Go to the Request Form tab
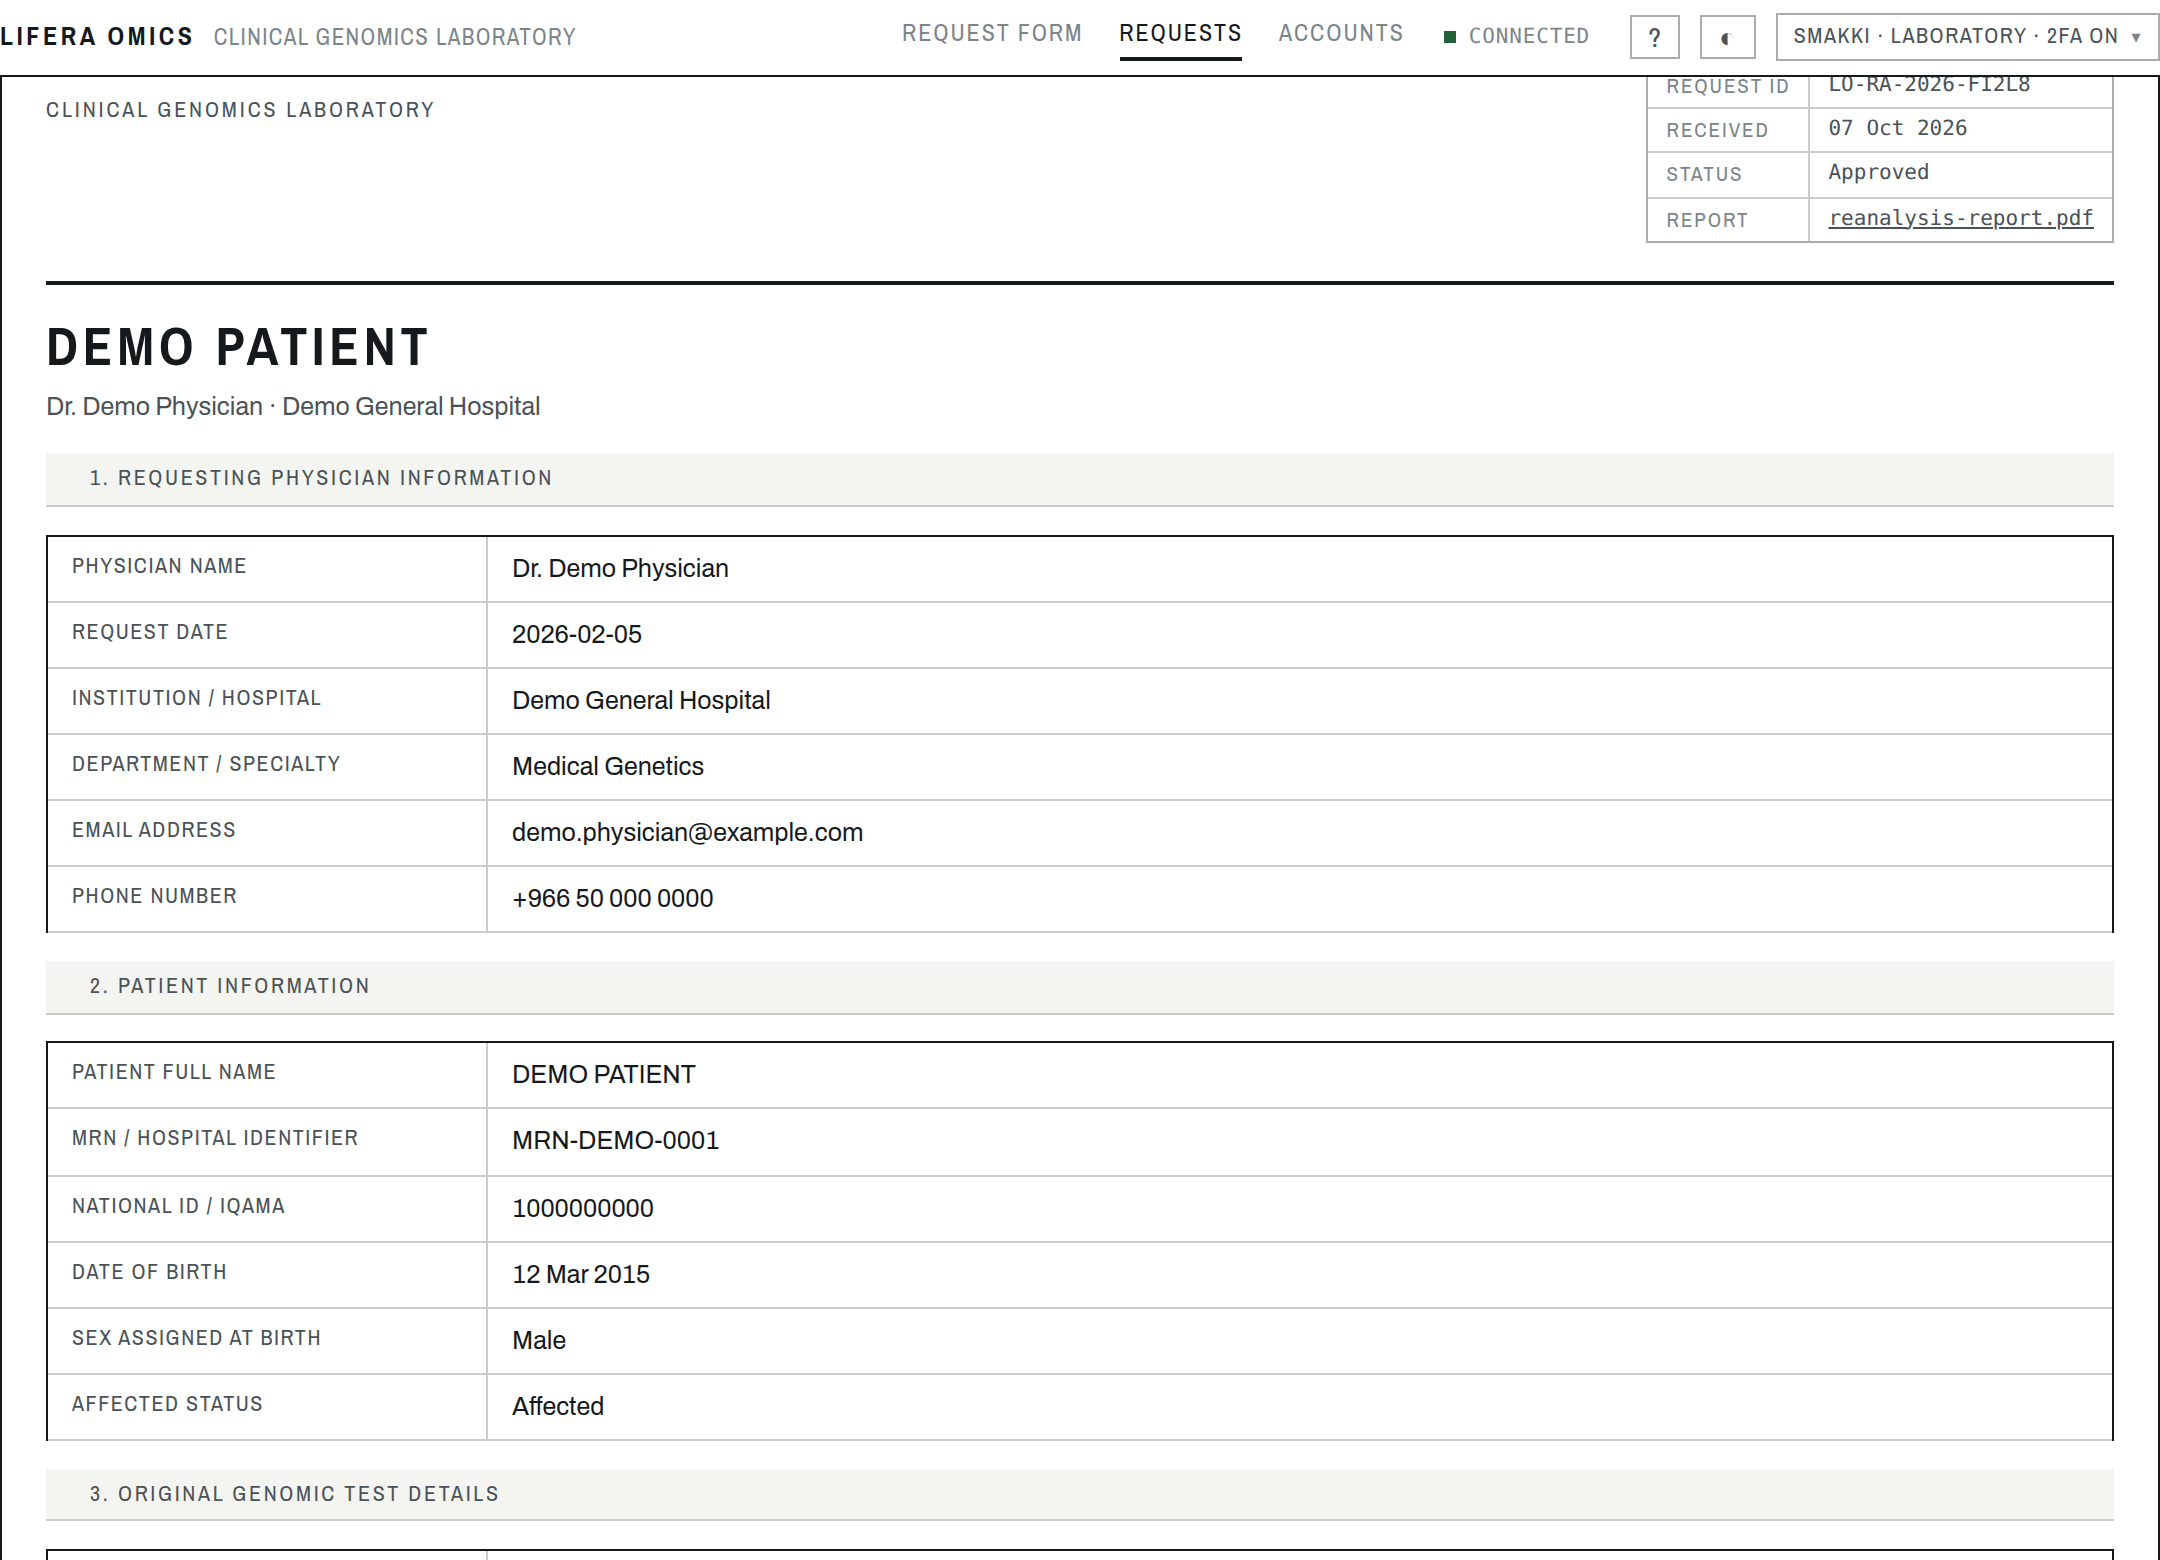 point(991,34)
